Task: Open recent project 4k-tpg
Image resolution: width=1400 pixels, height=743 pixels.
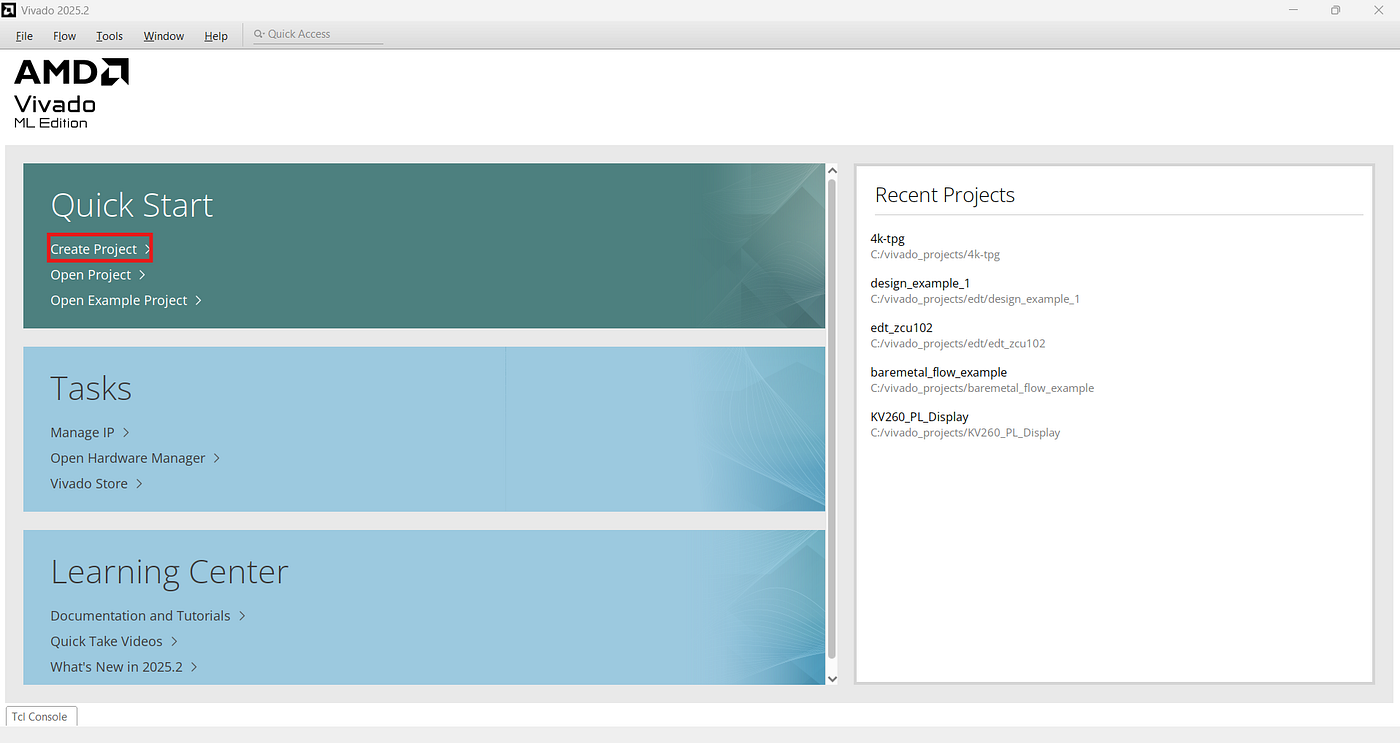Action: click(887, 238)
